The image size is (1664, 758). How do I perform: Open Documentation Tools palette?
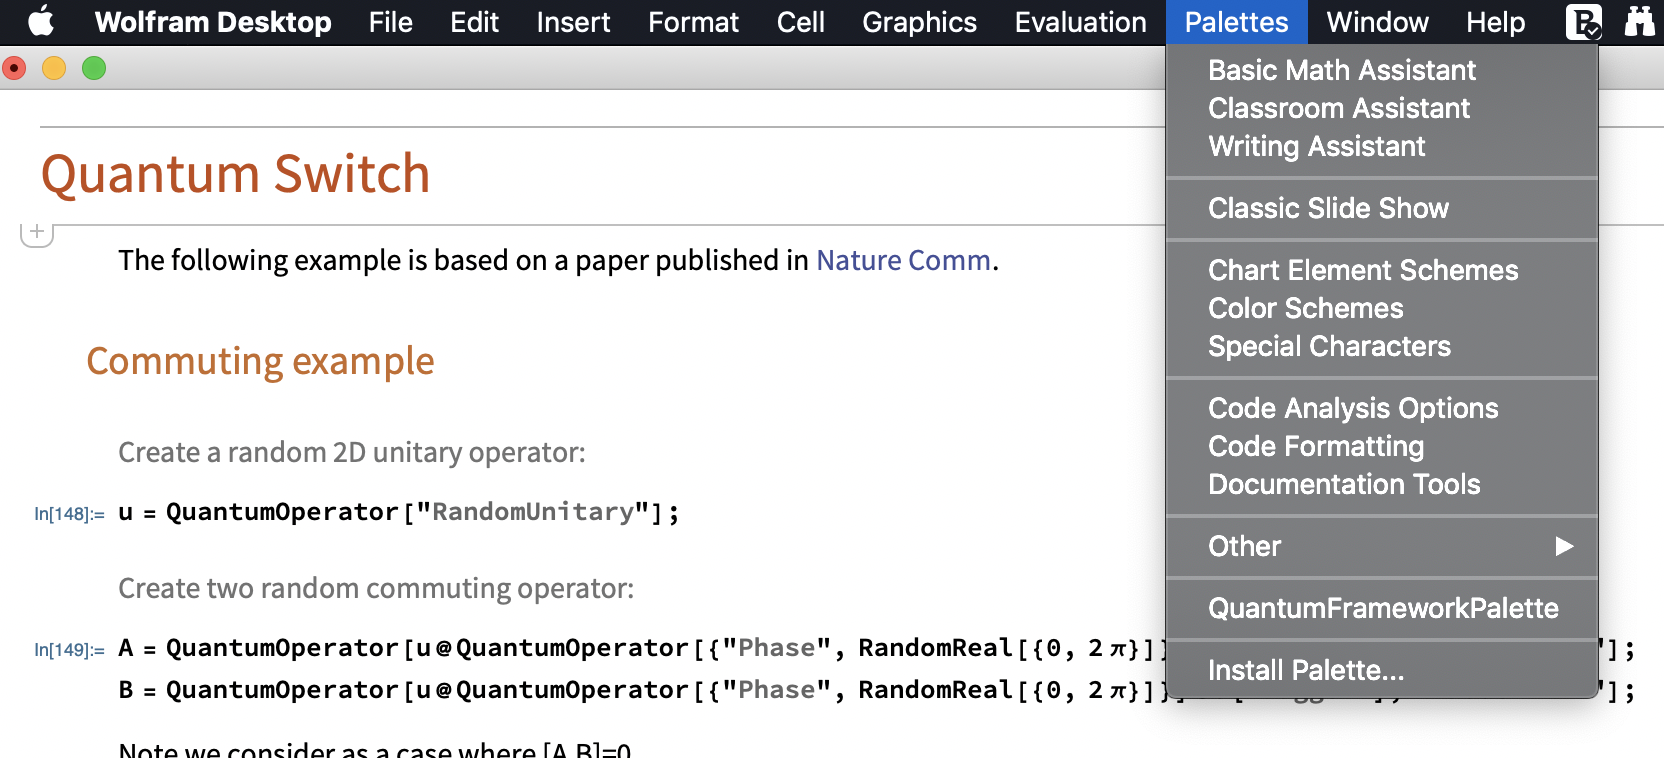pos(1382,484)
